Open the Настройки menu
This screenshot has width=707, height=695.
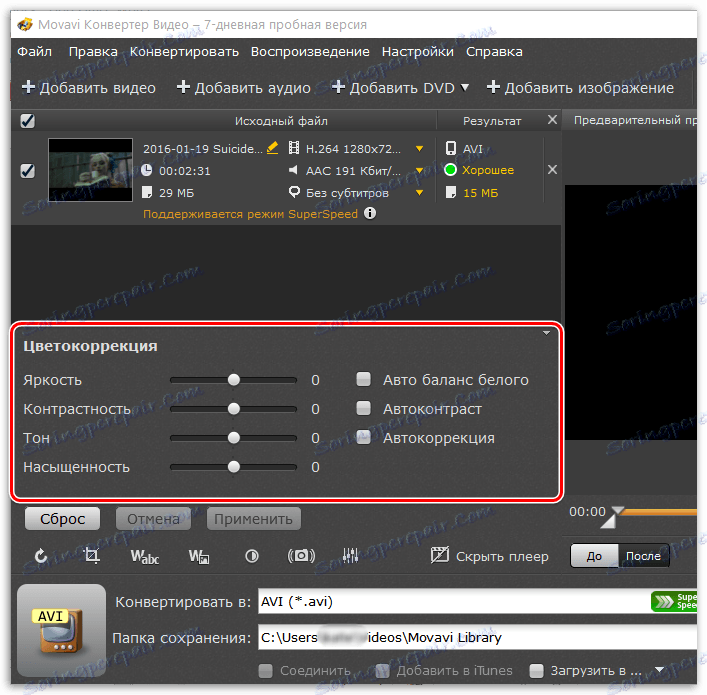point(418,52)
